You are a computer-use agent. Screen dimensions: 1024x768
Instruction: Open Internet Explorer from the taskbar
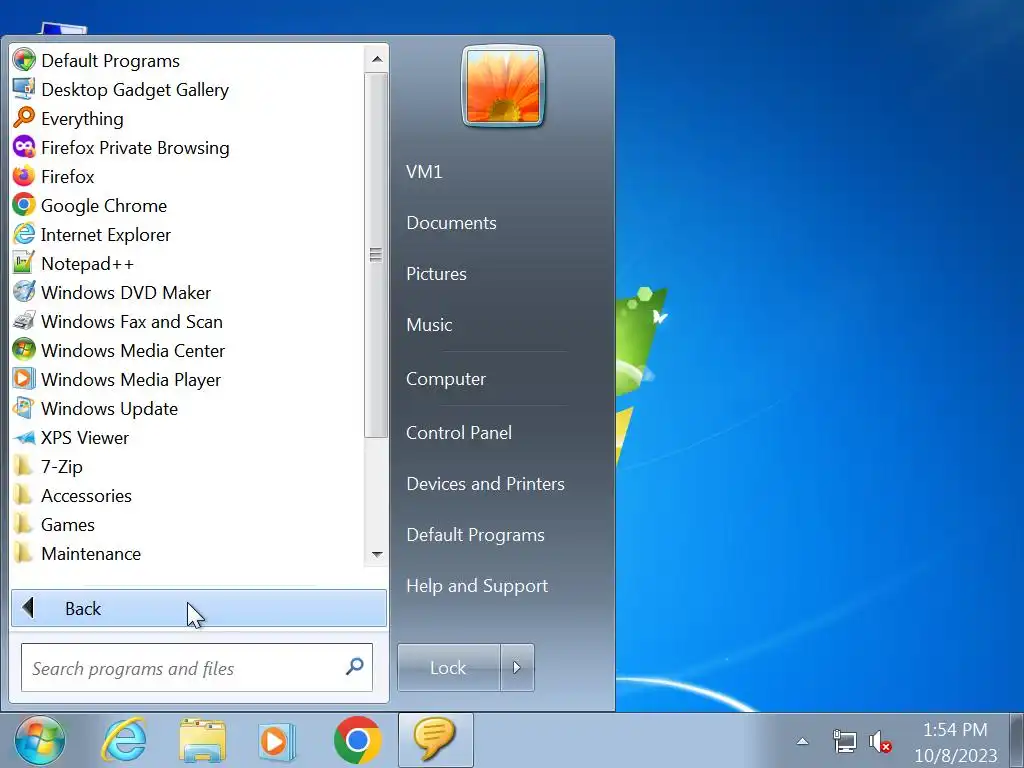point(124,741)
